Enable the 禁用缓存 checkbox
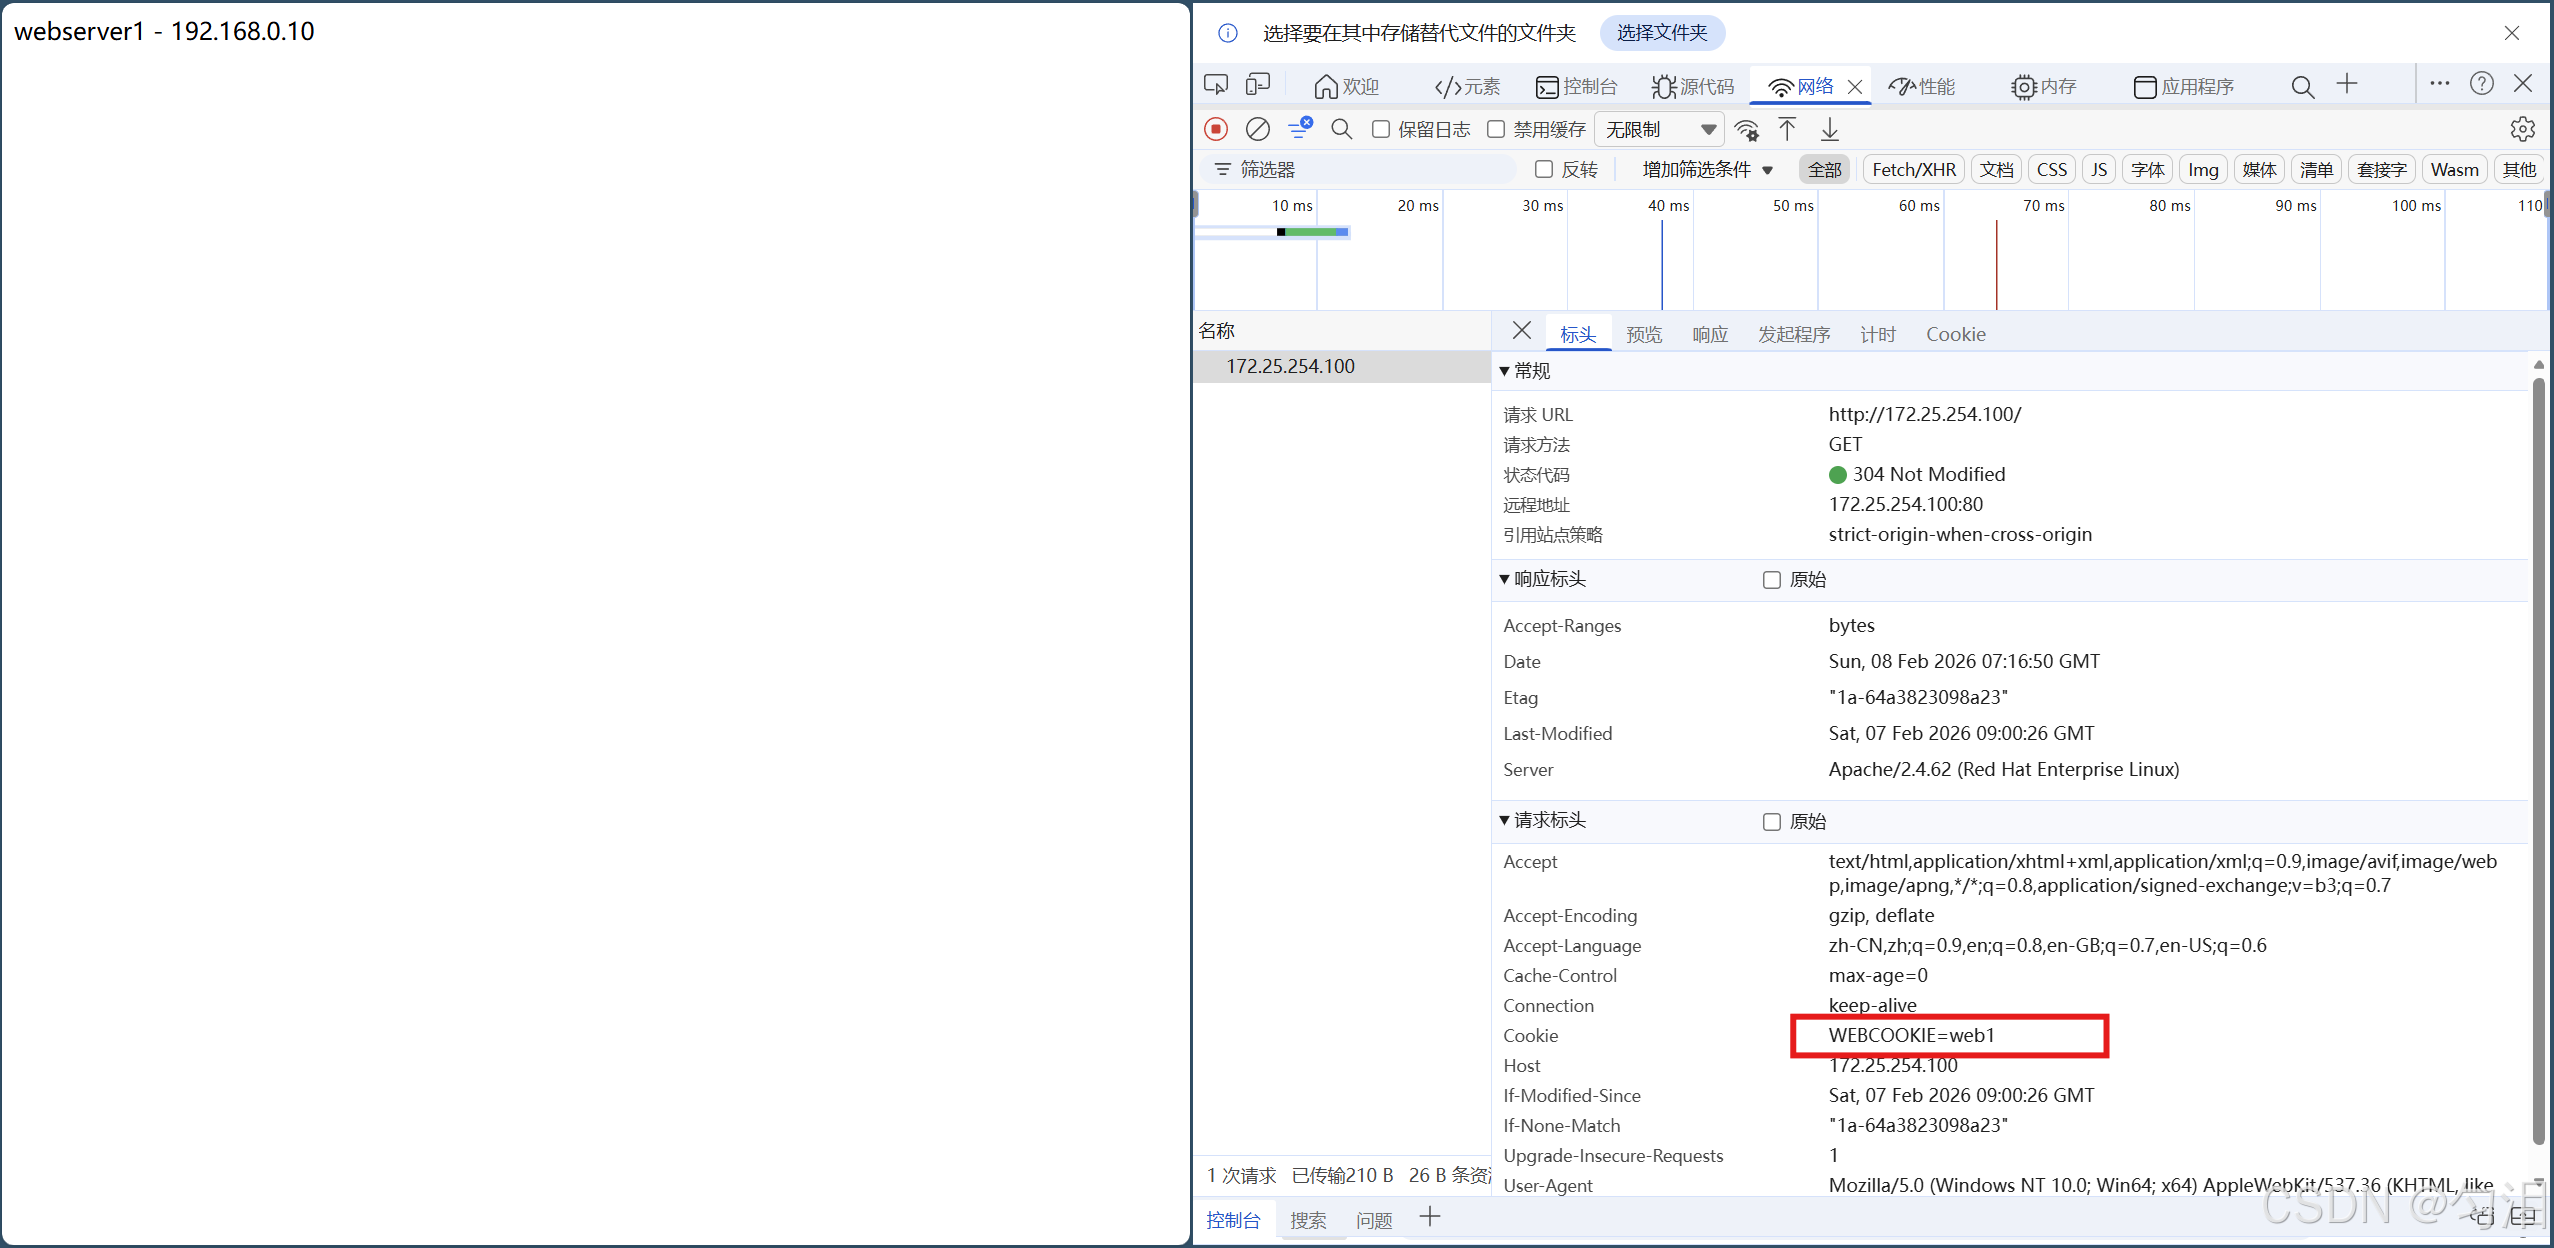 click(1496, 129)
